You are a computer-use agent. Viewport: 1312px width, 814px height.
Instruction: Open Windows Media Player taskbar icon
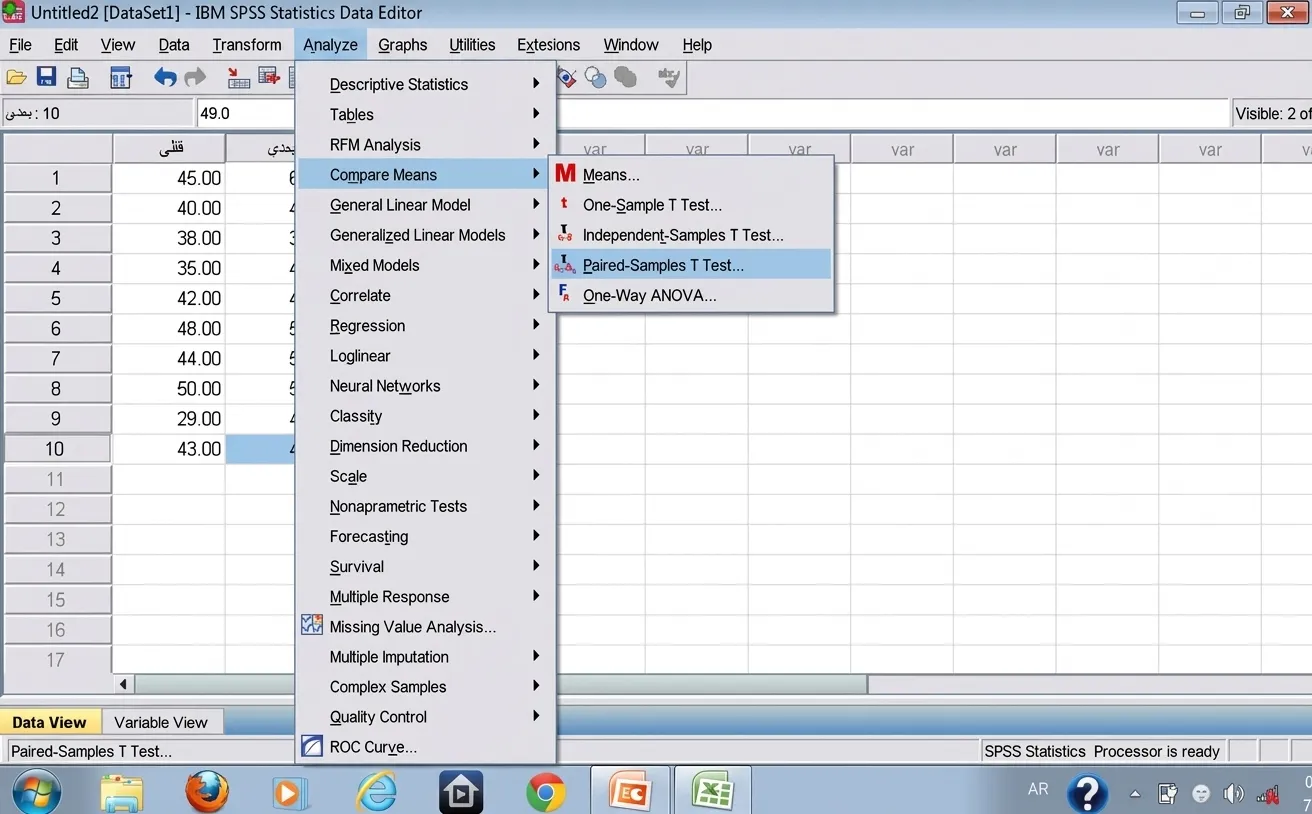[x=291, y=793]
